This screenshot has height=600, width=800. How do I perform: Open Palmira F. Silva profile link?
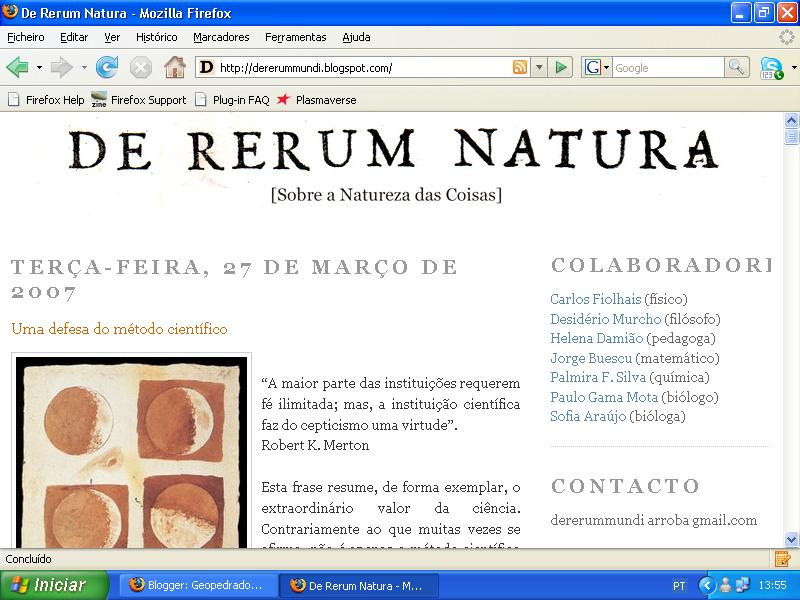pos(598,377)
